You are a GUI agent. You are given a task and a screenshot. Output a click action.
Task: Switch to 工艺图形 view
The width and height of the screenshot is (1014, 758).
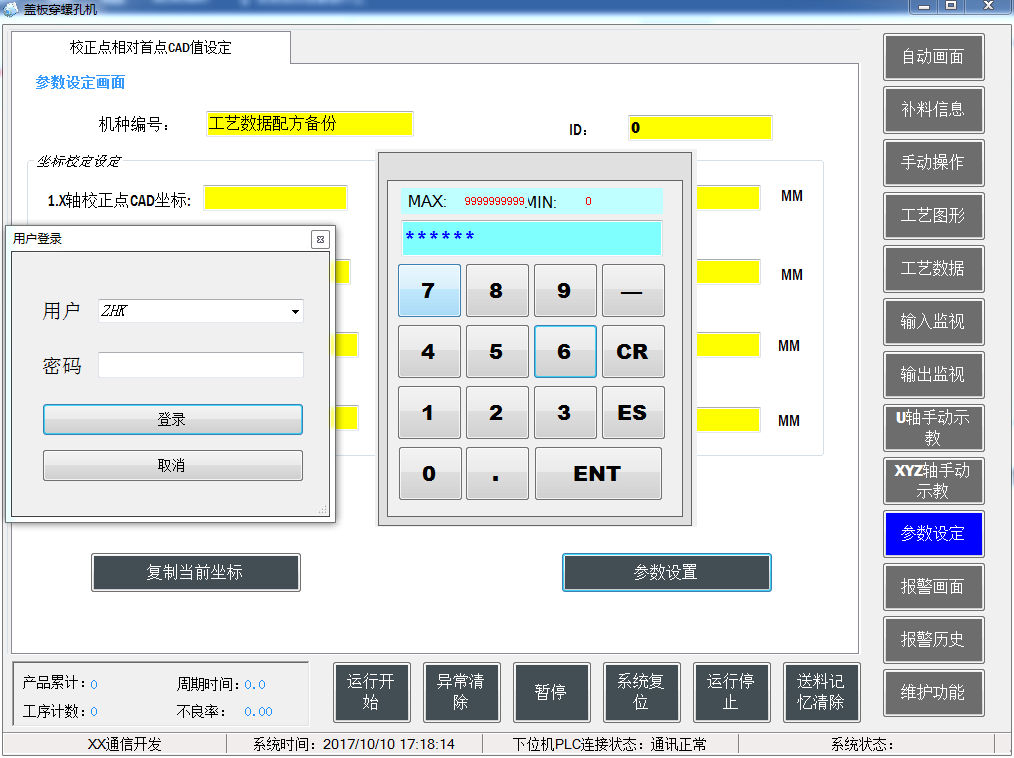pos(933,216)
